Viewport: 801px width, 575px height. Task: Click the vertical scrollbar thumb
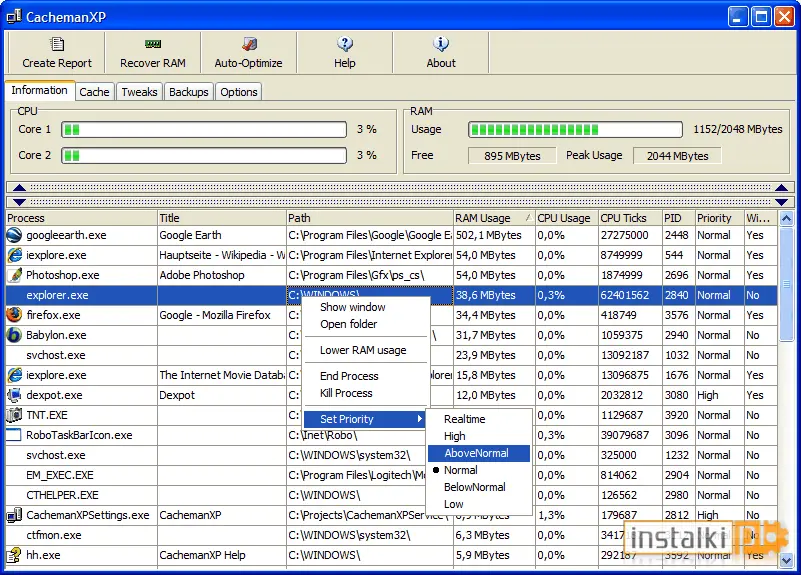coord(787,284)
